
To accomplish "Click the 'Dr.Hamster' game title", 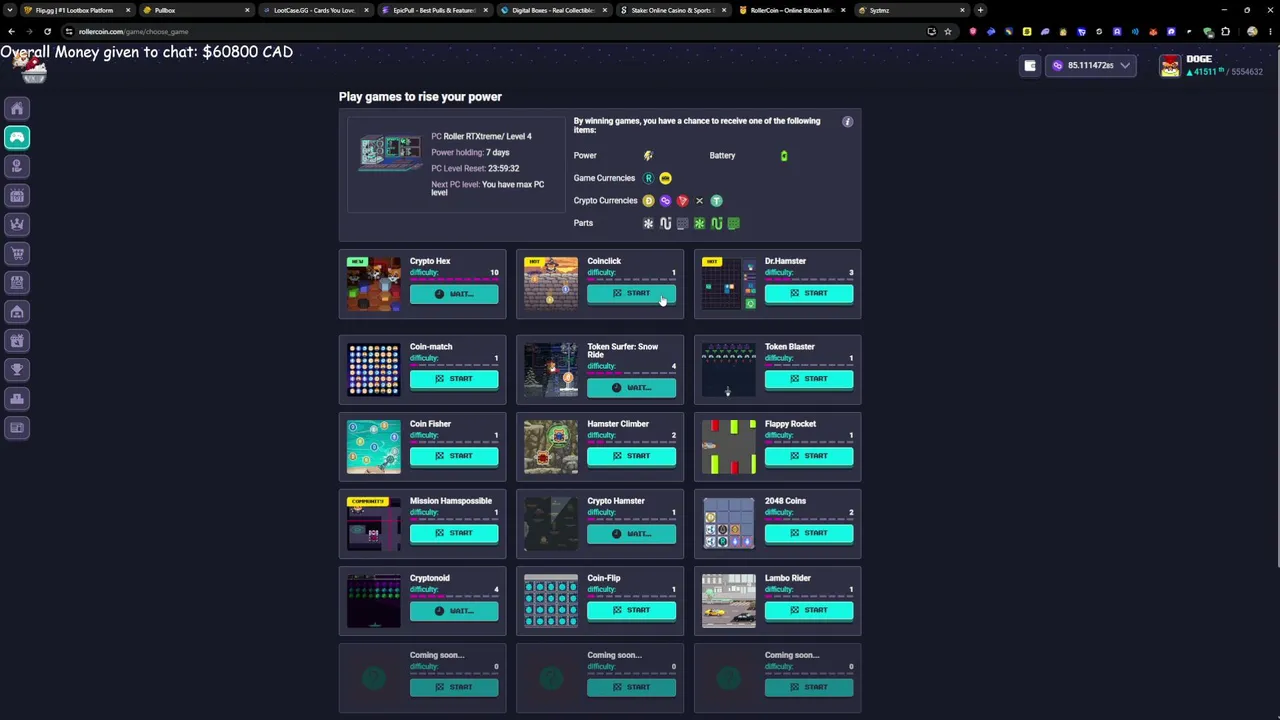I will (785, 261).
